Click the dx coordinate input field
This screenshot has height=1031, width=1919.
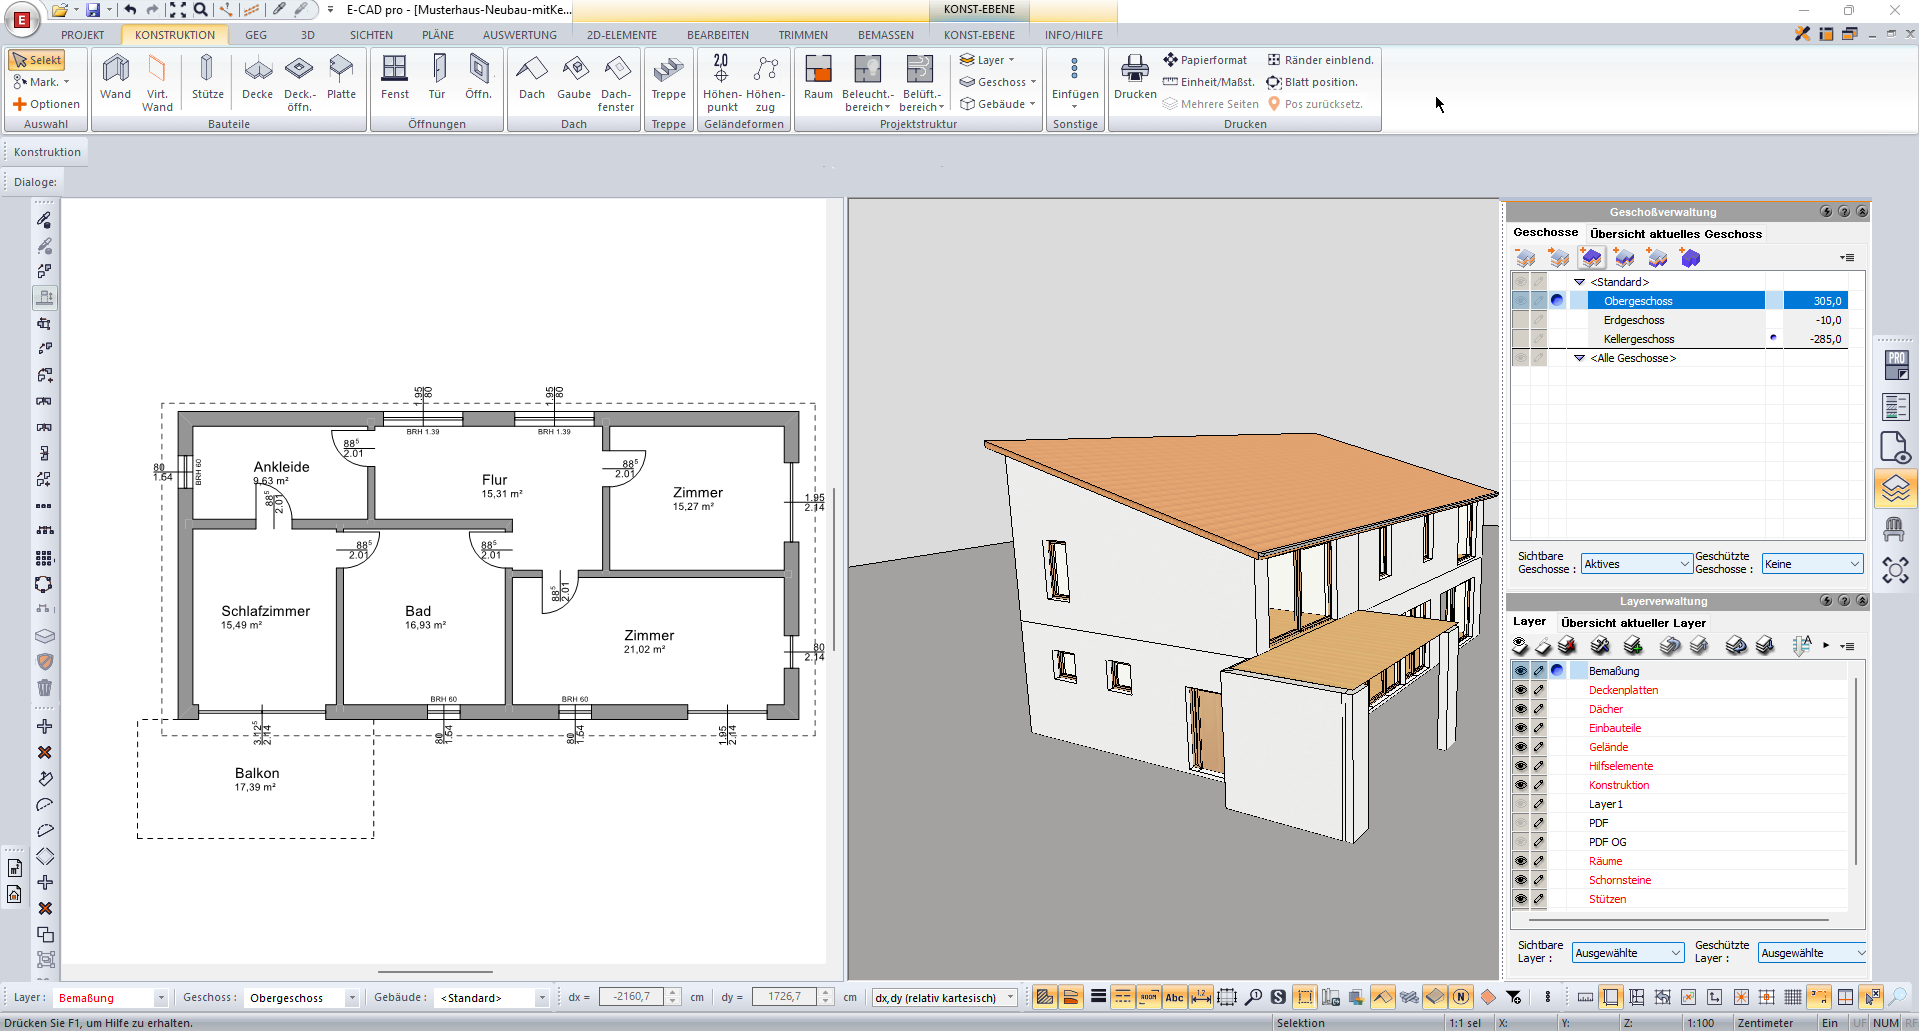(x=631, y=997)
